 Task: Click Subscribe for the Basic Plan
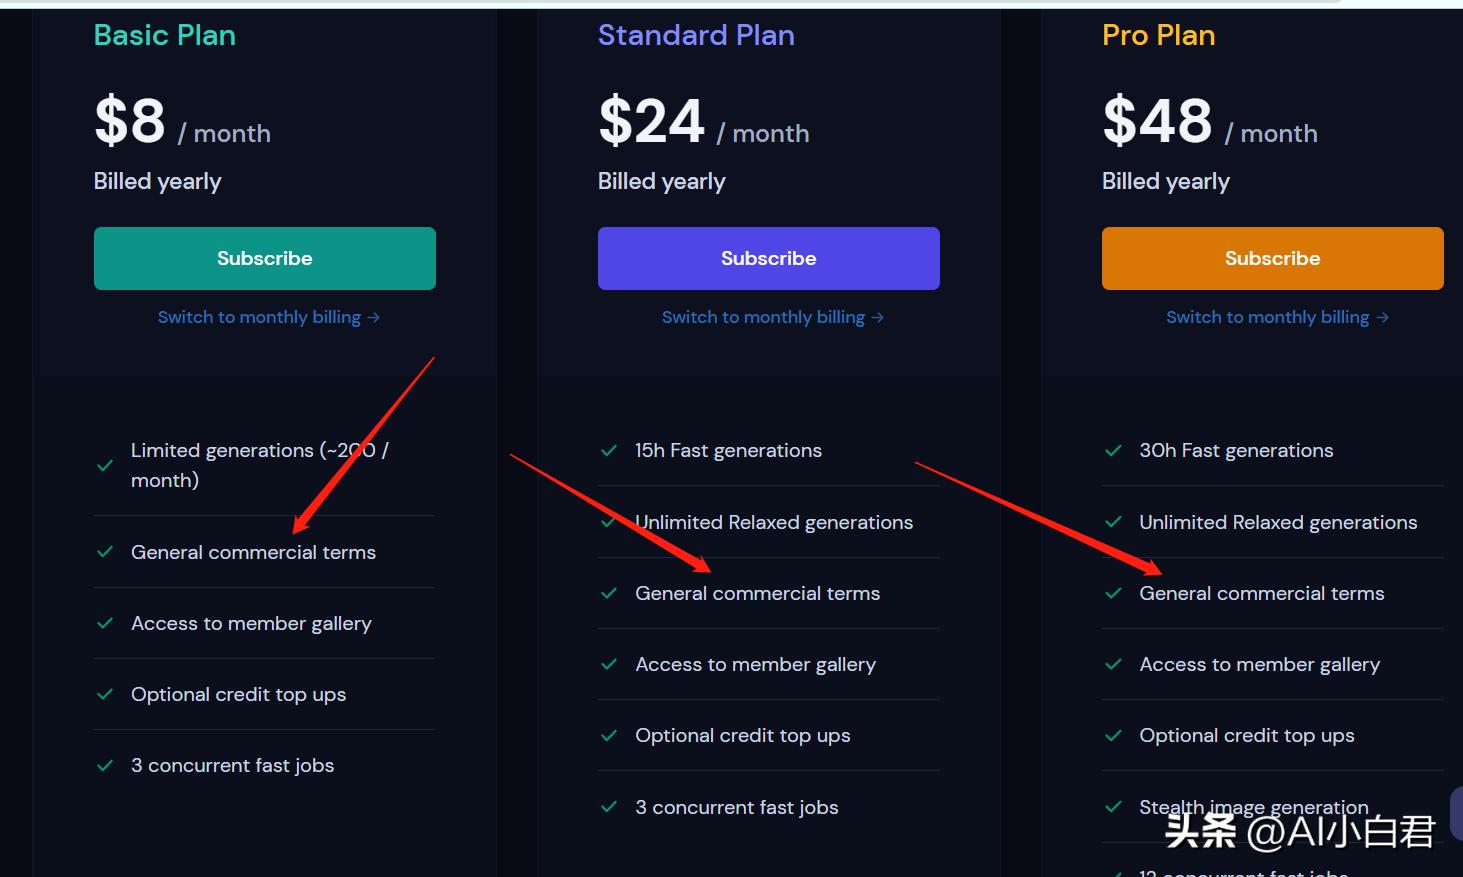[265, 258]
